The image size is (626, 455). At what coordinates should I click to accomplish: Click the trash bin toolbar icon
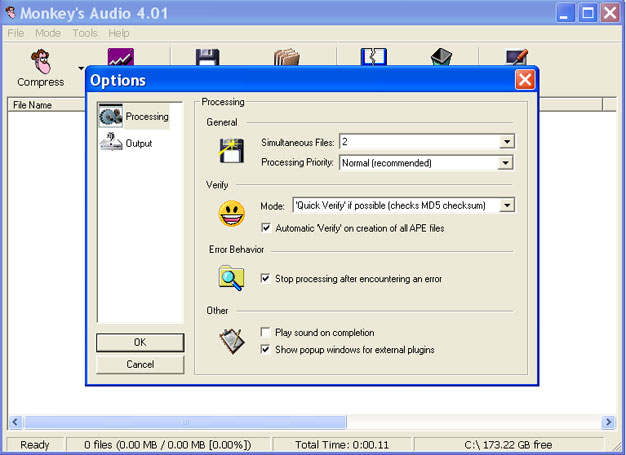[441, 57]
